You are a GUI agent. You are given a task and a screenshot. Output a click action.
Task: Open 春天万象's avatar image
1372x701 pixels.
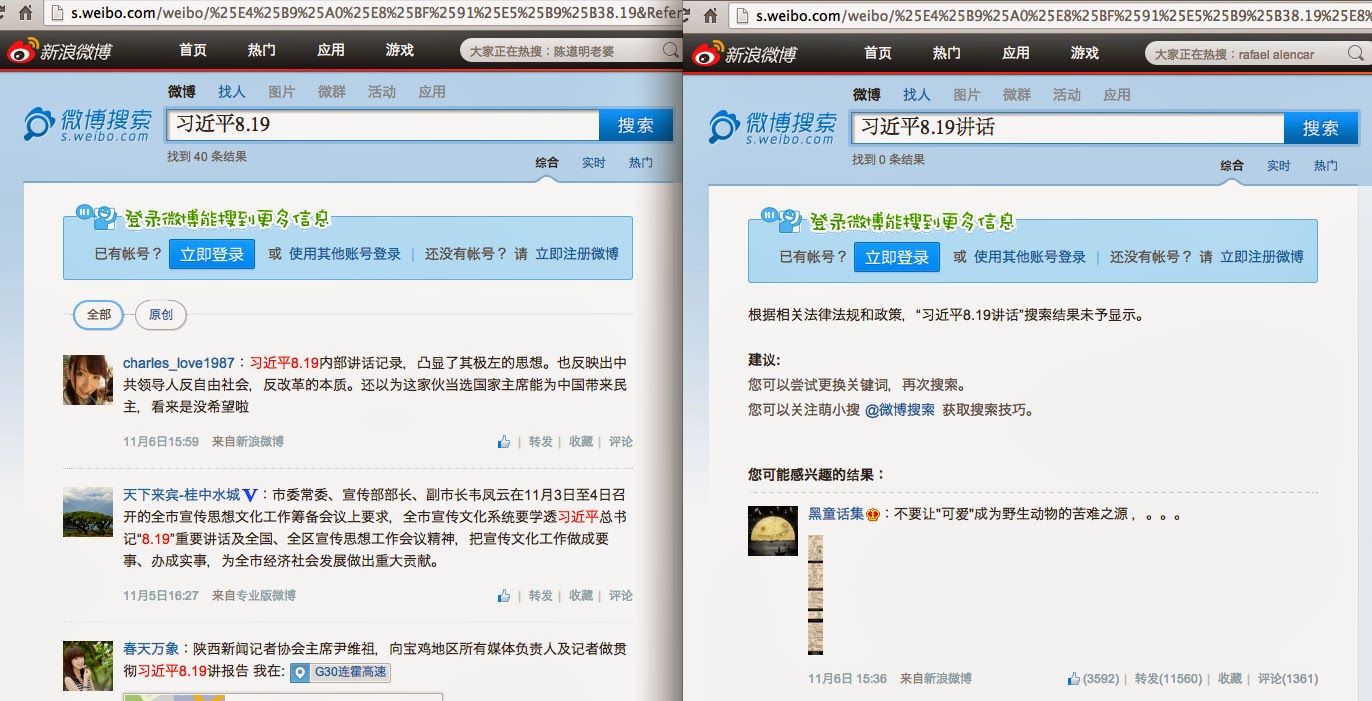[88, 666]
